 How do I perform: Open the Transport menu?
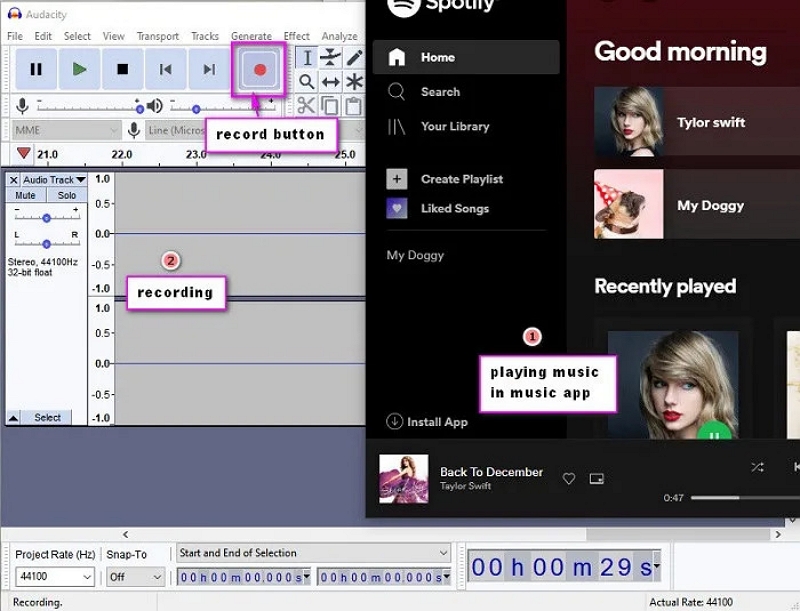tap(157, 36)
